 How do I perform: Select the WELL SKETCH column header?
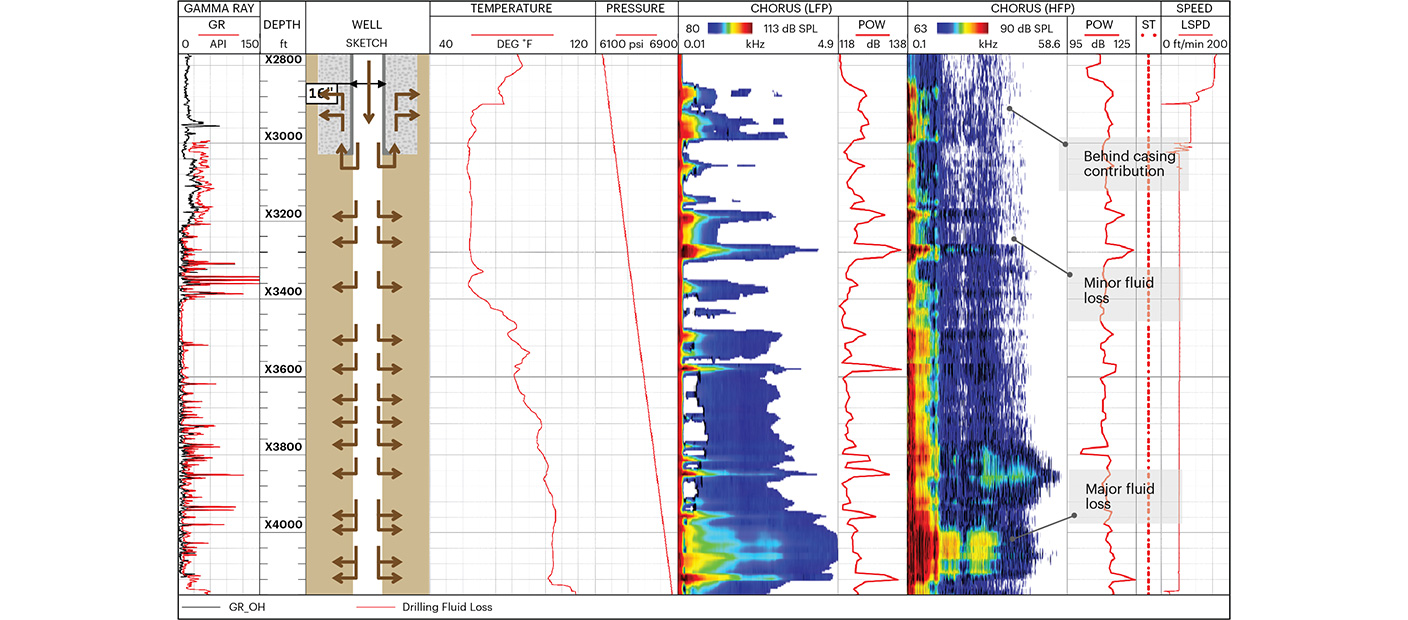click(367, 33)
